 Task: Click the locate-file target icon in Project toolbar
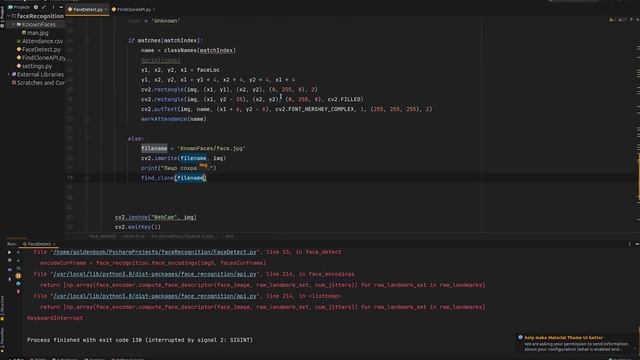coord(36,7)
